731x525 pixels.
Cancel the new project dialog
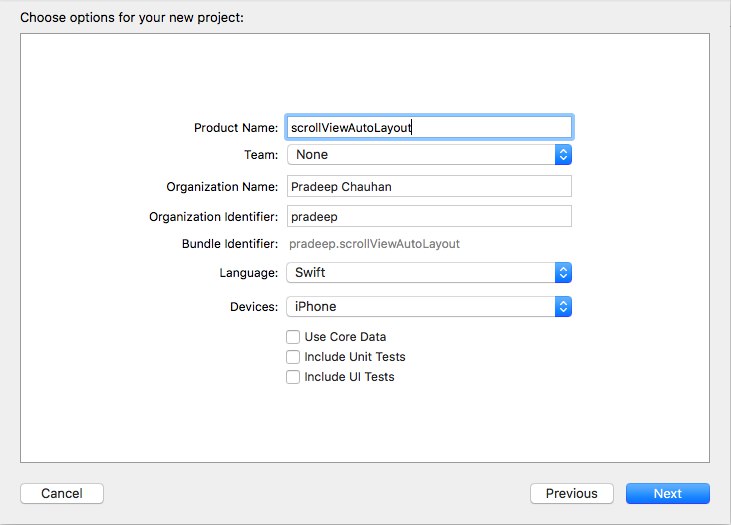(62, 493)
